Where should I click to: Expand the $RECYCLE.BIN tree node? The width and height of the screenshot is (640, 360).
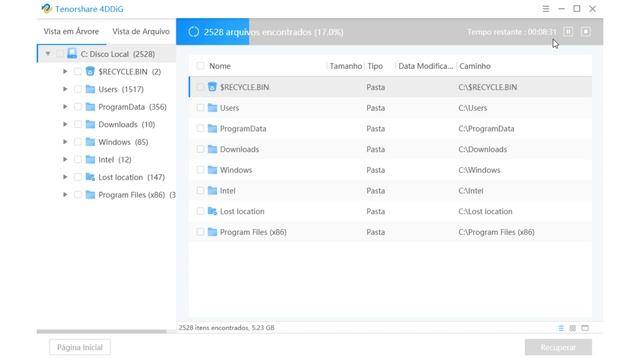65,71
